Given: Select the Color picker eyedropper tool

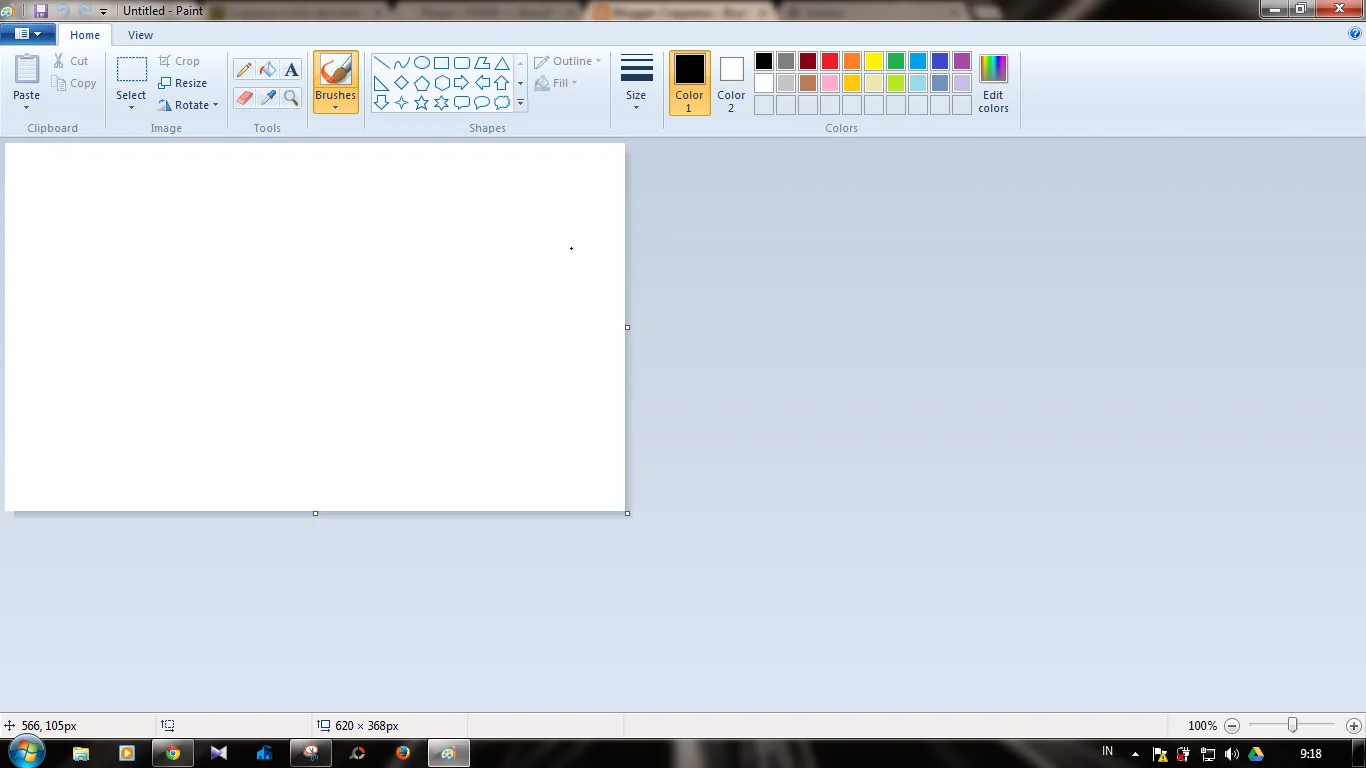Looking at the screenshot, I should pyautogui.click(x=268, y=97).
